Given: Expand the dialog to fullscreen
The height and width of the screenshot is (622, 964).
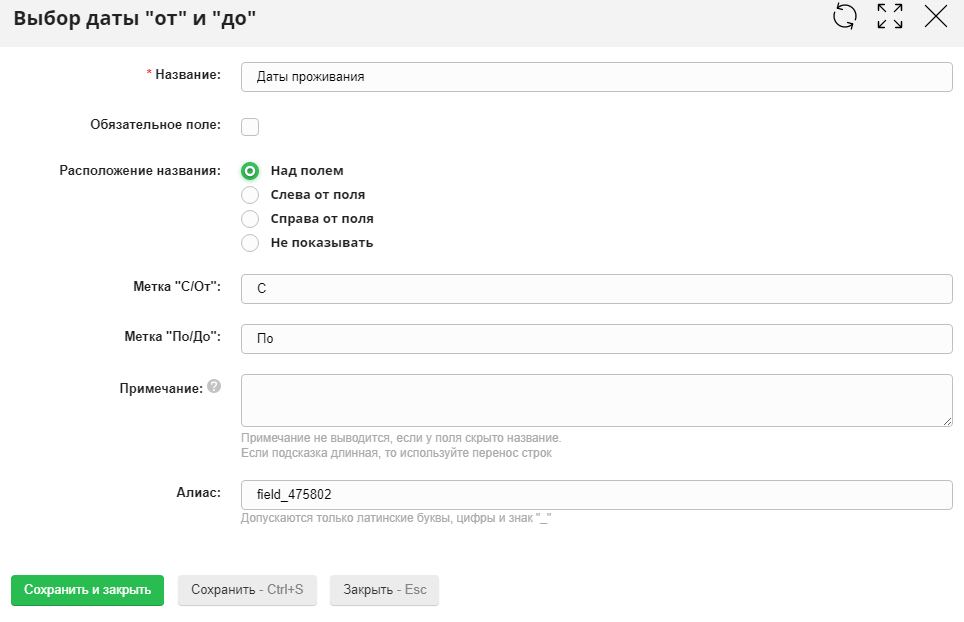Looking at the screenshot, I should tap(890, 16).
